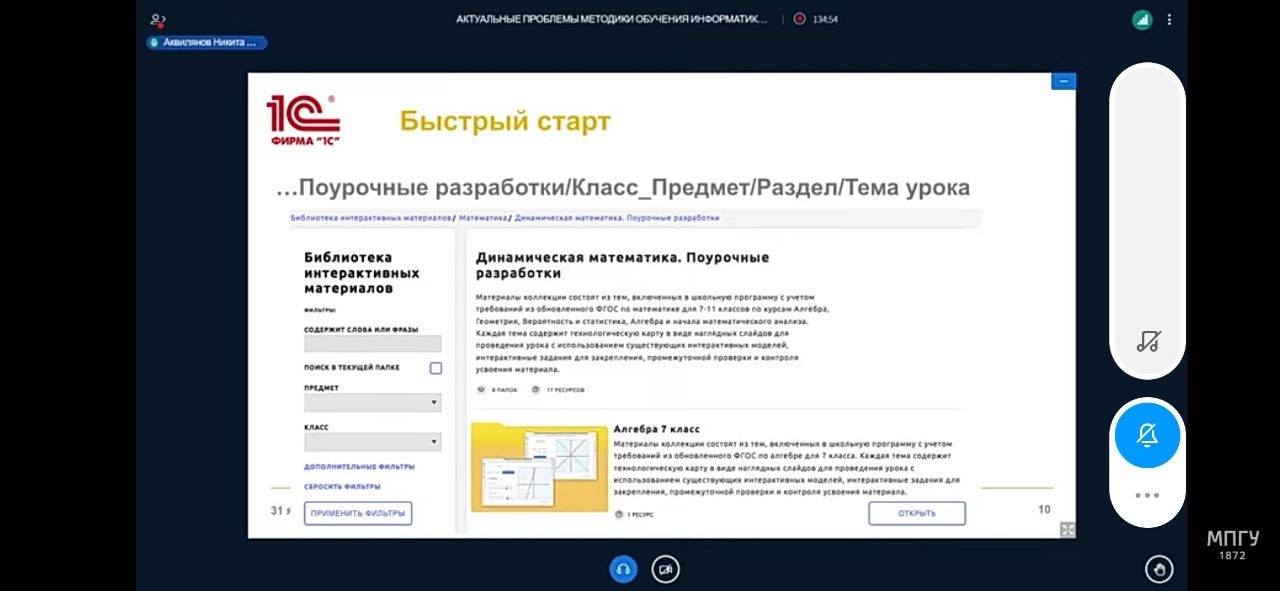Select the crossed-out pen annotation icon

pyautogui.click(x=1147, y=341)
